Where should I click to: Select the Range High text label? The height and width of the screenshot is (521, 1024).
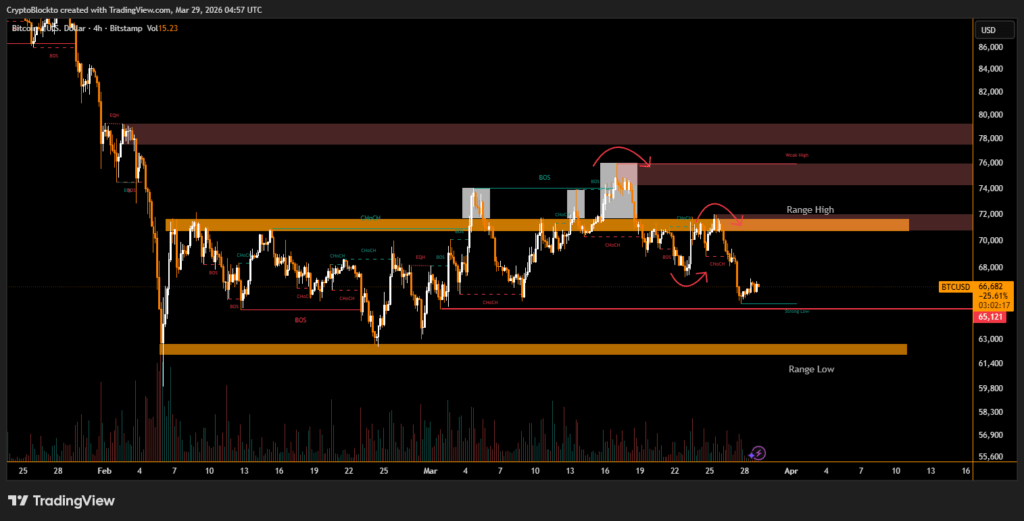click(810, 210)
